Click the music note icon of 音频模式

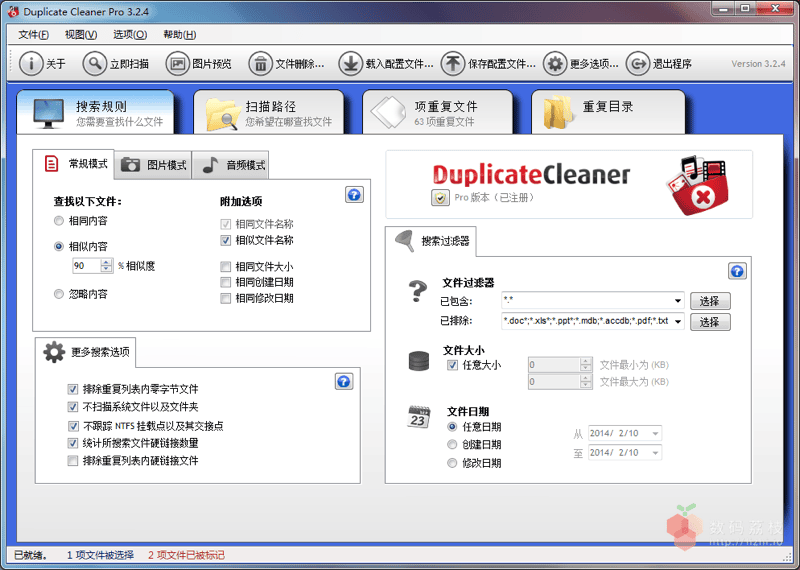click(x=210, y=165)
